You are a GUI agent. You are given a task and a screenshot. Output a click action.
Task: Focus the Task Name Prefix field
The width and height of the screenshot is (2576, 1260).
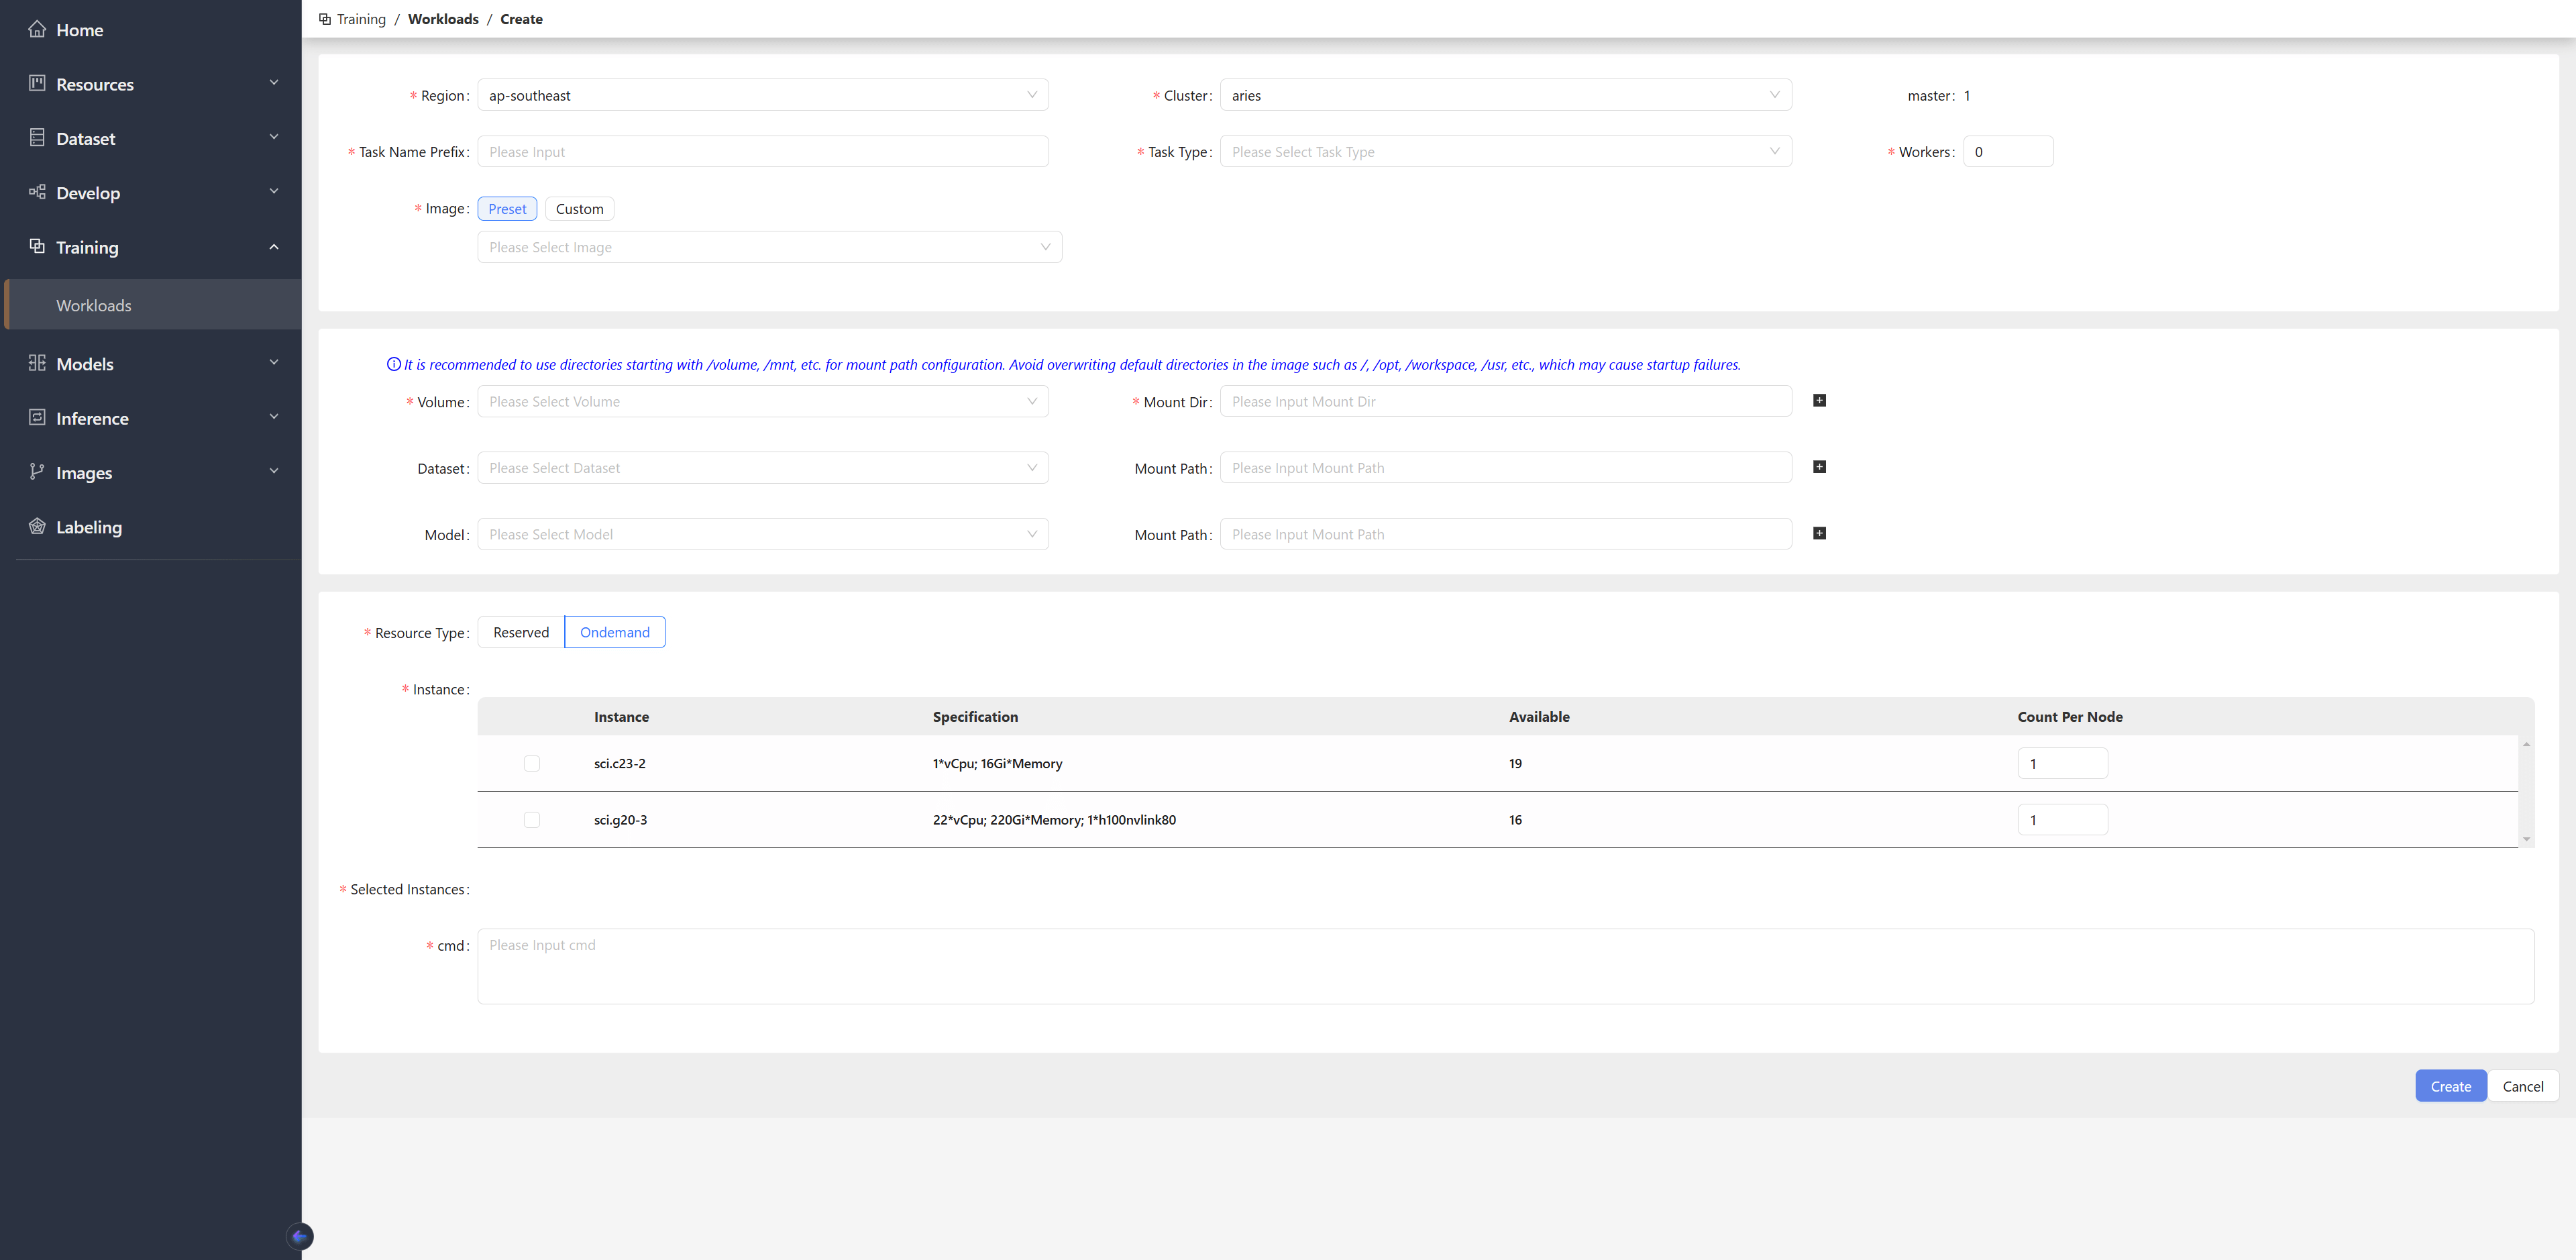pos(763,151)
